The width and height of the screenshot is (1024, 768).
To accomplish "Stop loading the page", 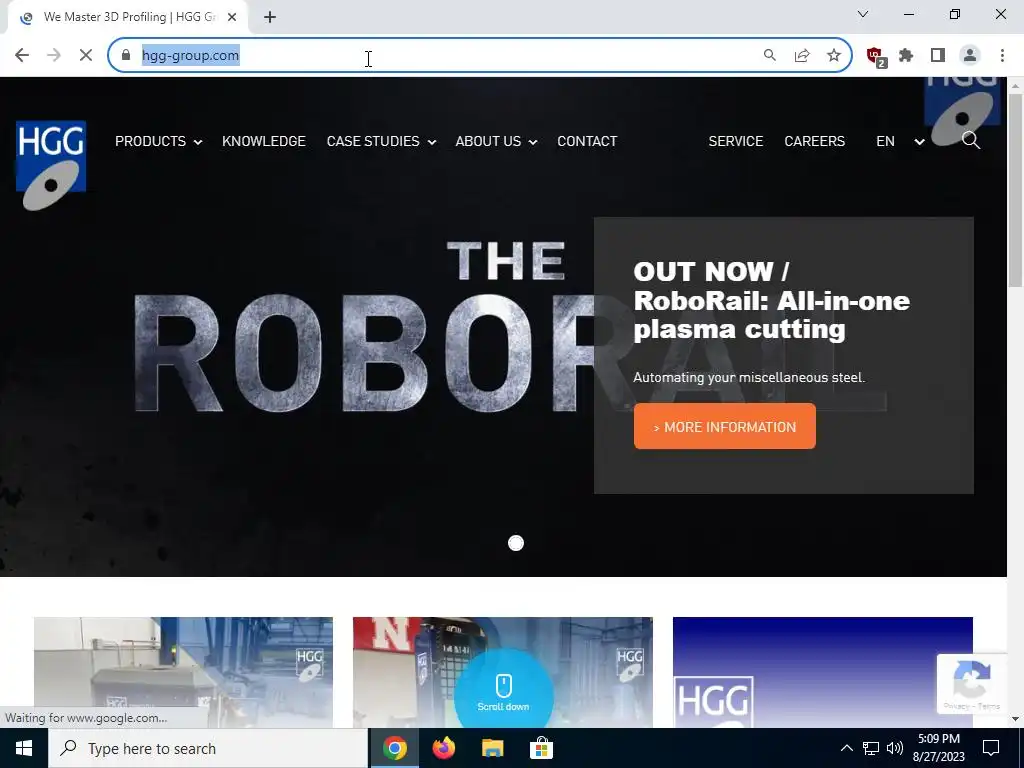I will click(x=86, y=56).
